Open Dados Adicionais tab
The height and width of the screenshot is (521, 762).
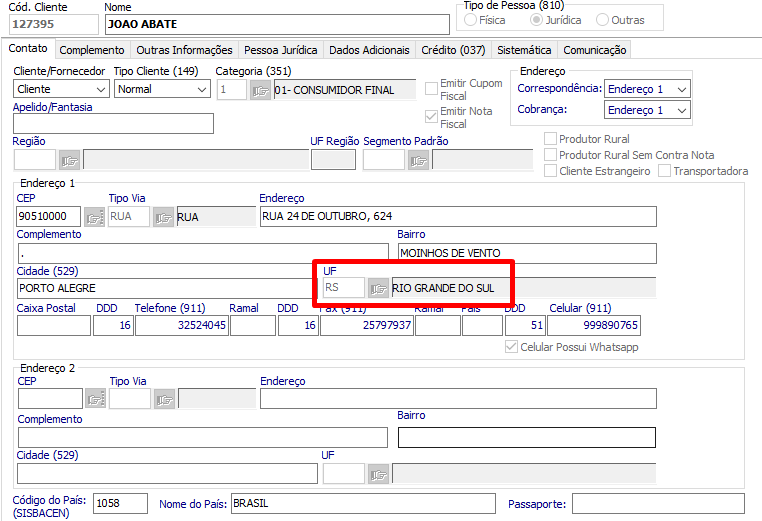pos(369,50)
